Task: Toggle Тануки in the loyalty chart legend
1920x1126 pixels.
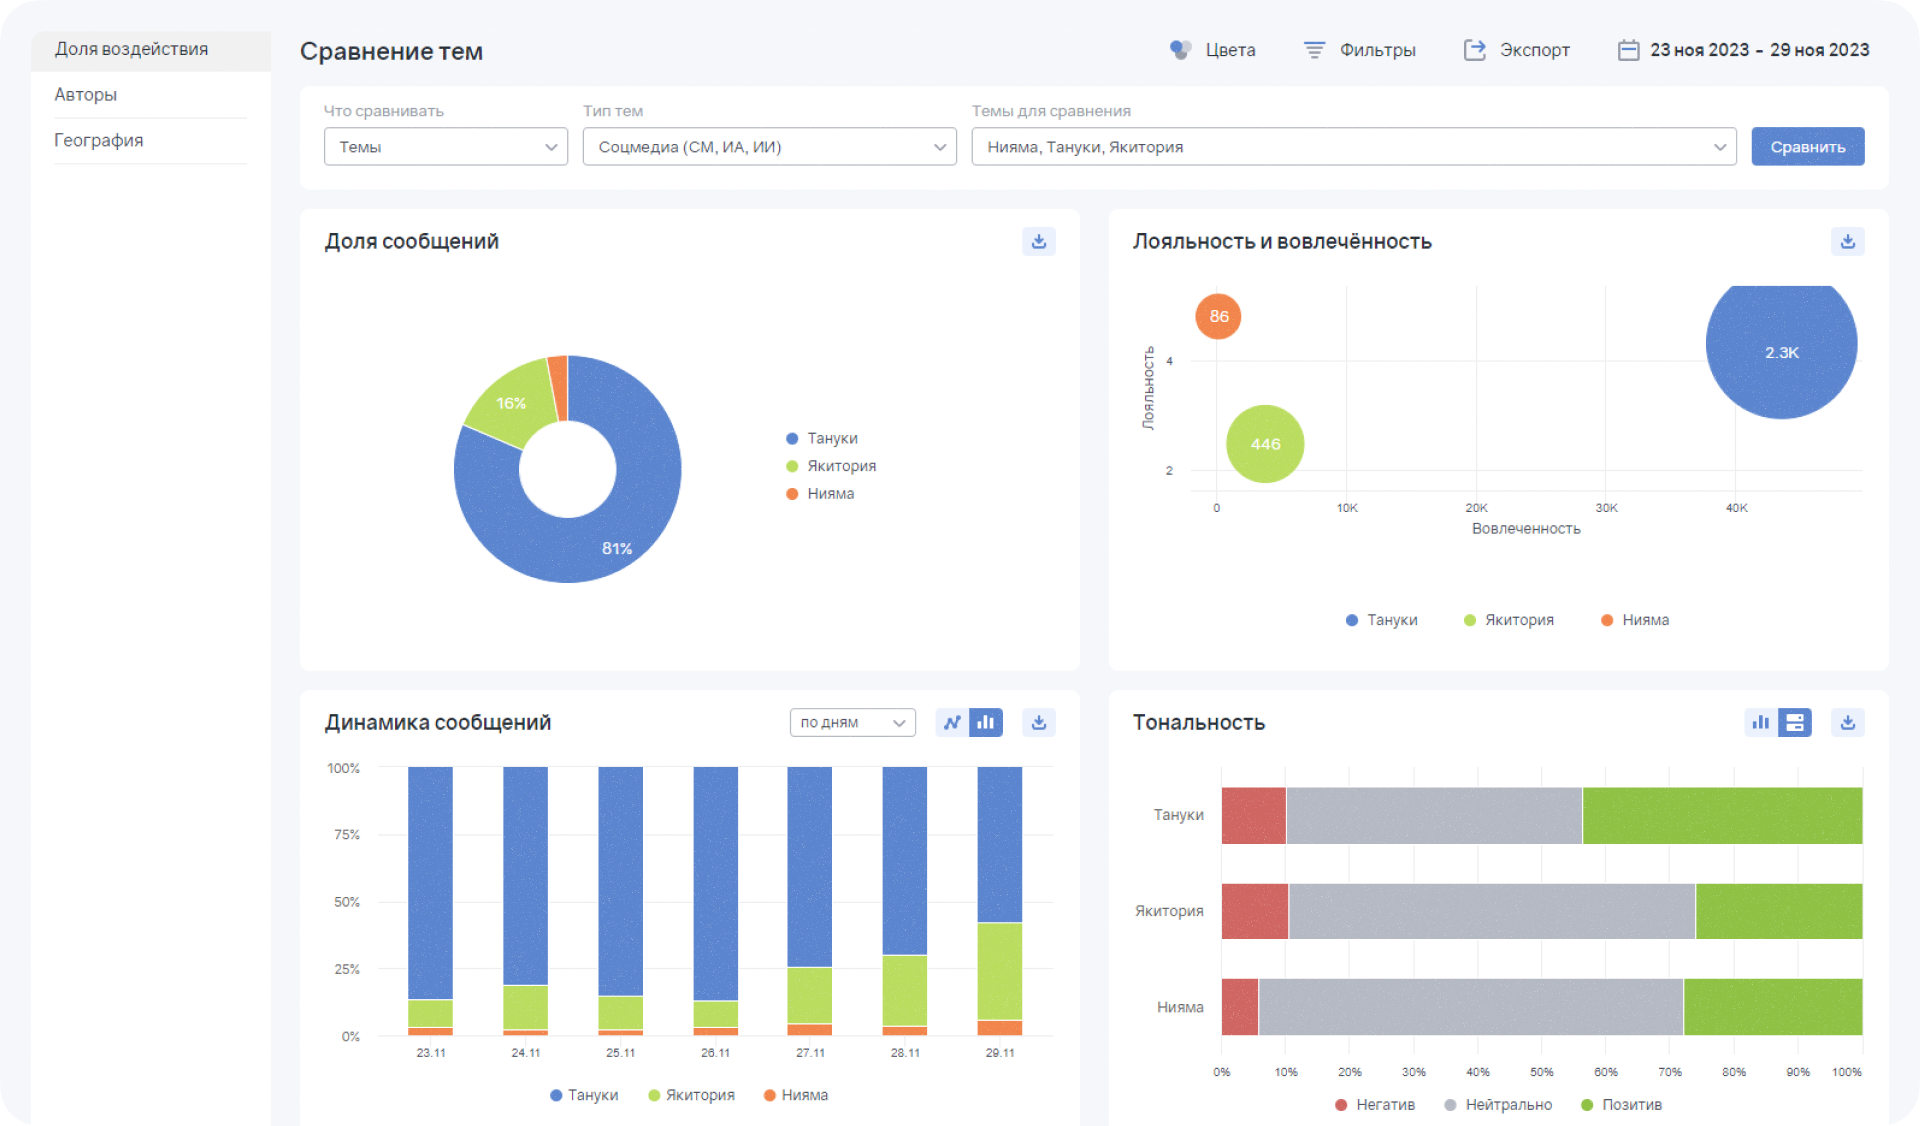Action: tap(1381, 620)
